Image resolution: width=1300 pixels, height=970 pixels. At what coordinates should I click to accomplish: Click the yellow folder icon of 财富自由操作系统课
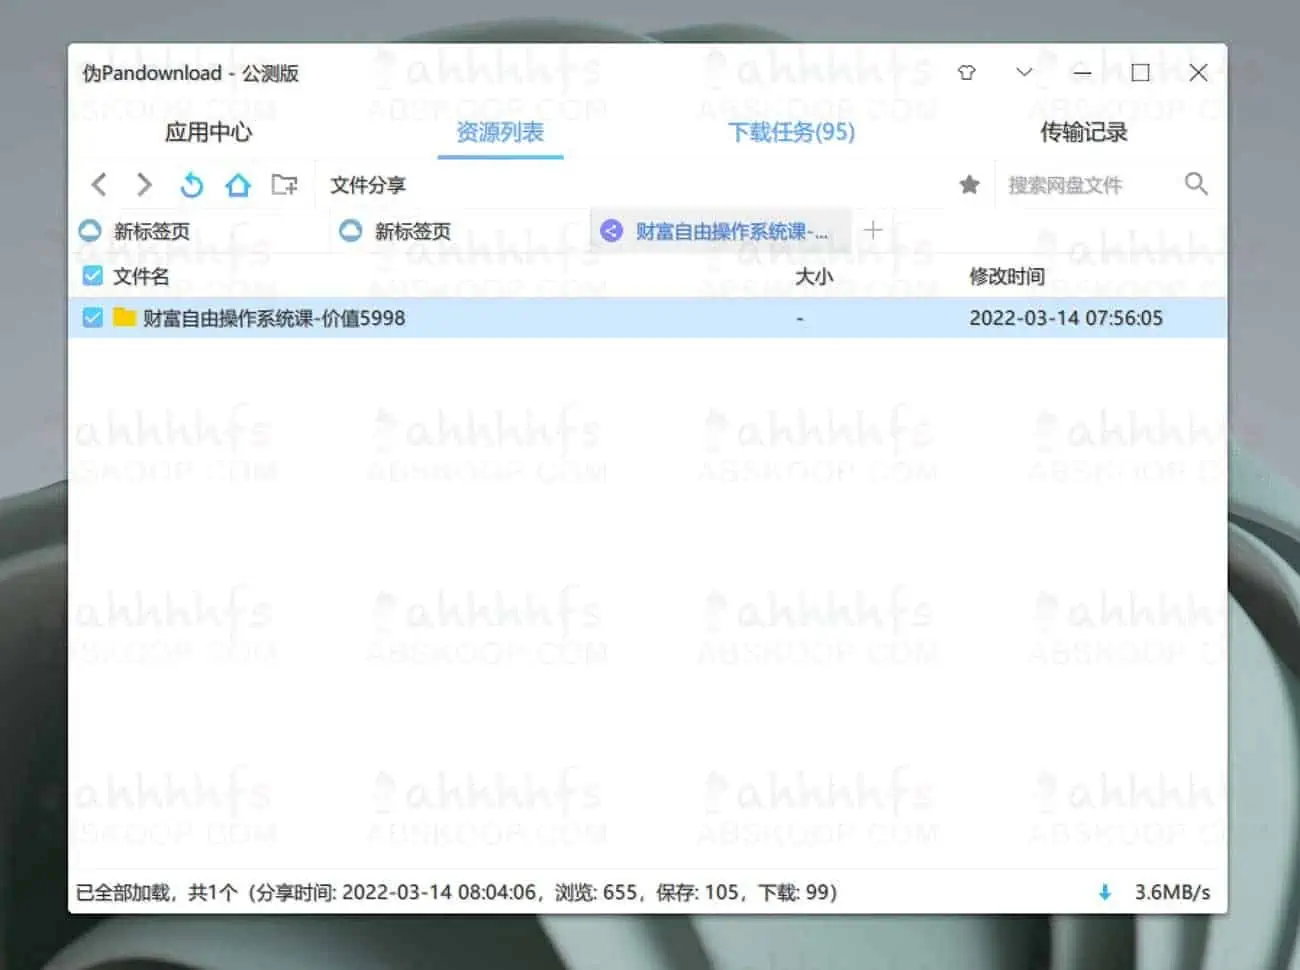pos(124,317)
